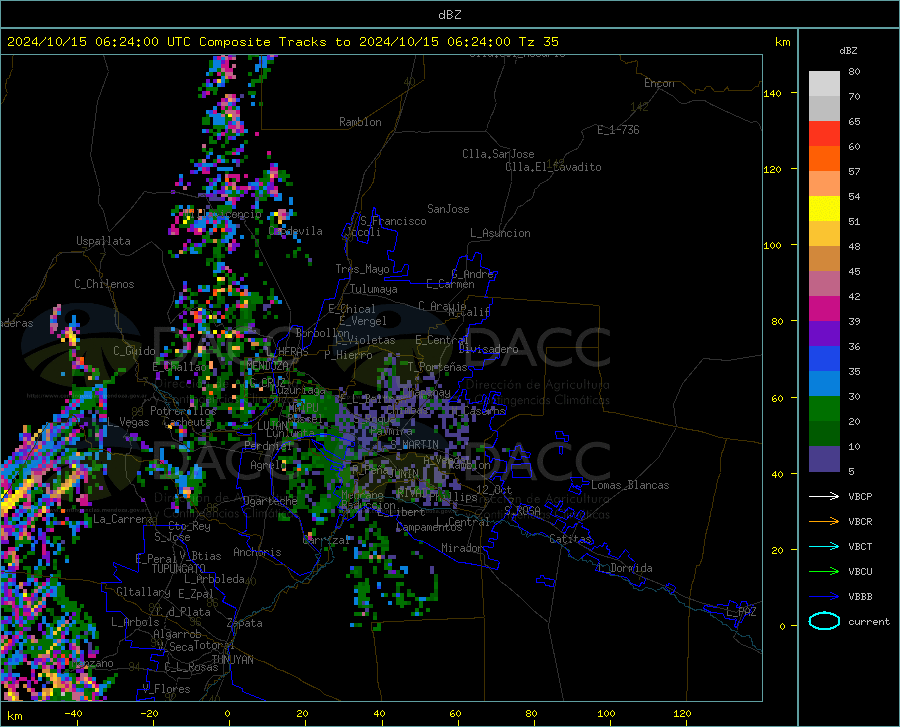
Task: Click the Tulumaya map label
Action: tap(373, 289)
